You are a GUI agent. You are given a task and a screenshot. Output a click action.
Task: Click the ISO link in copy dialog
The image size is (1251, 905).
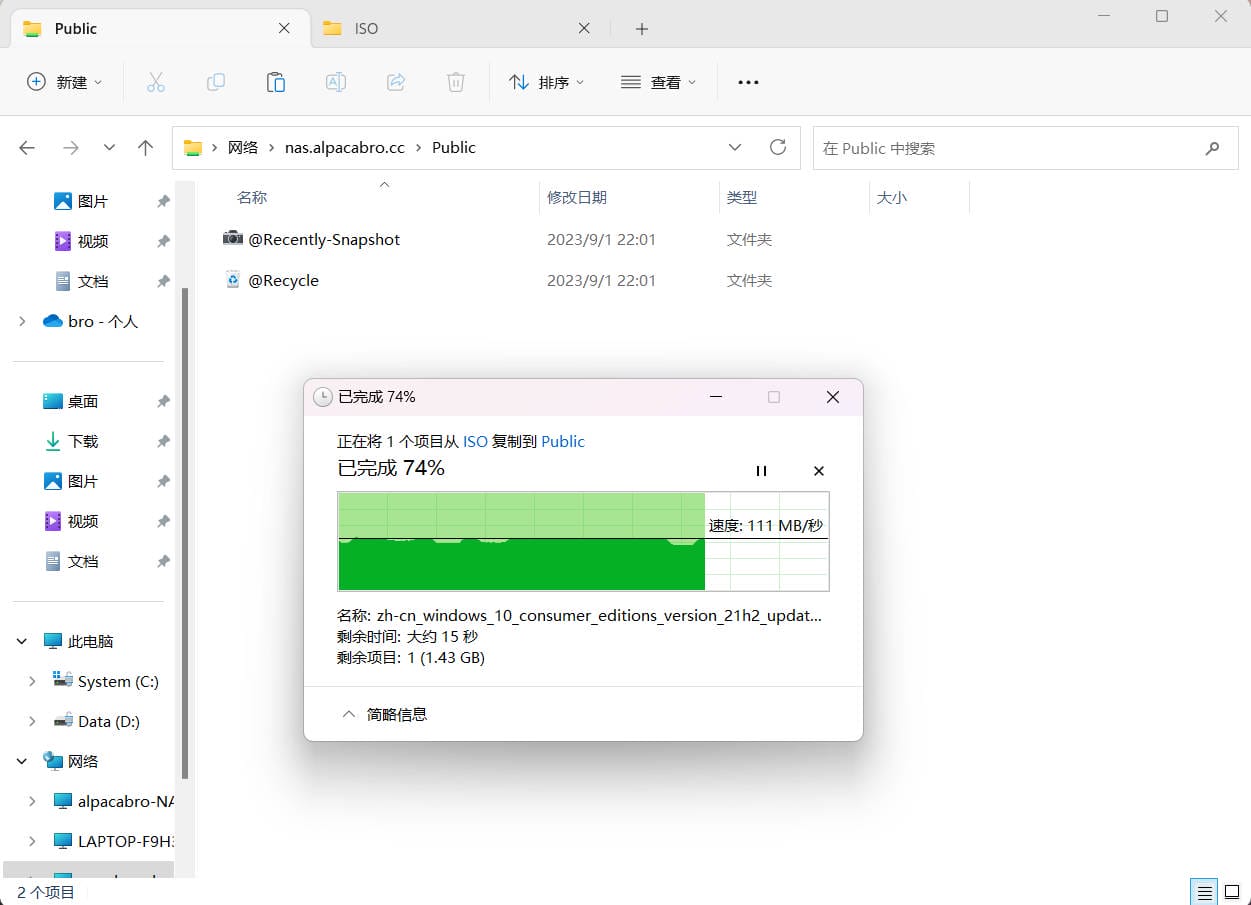point(475,441)
